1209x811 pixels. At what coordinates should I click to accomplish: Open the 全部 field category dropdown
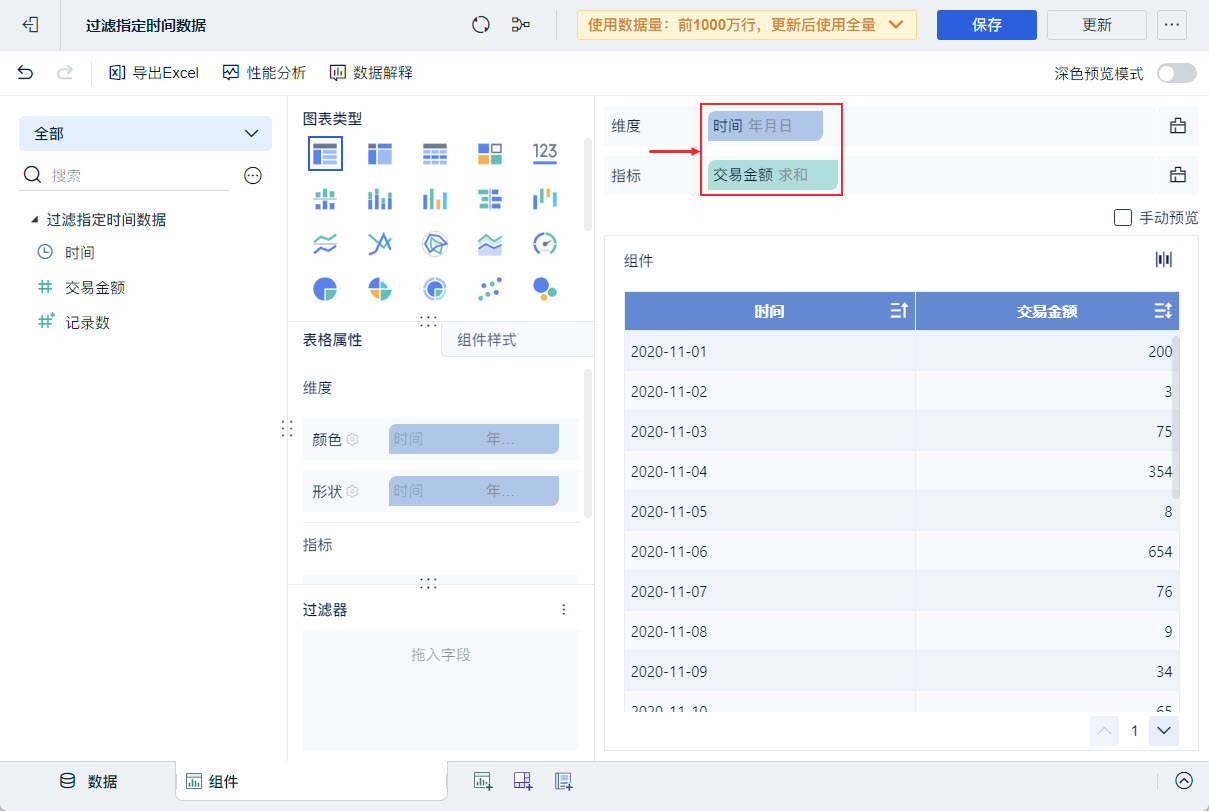(x=145, y=133)
